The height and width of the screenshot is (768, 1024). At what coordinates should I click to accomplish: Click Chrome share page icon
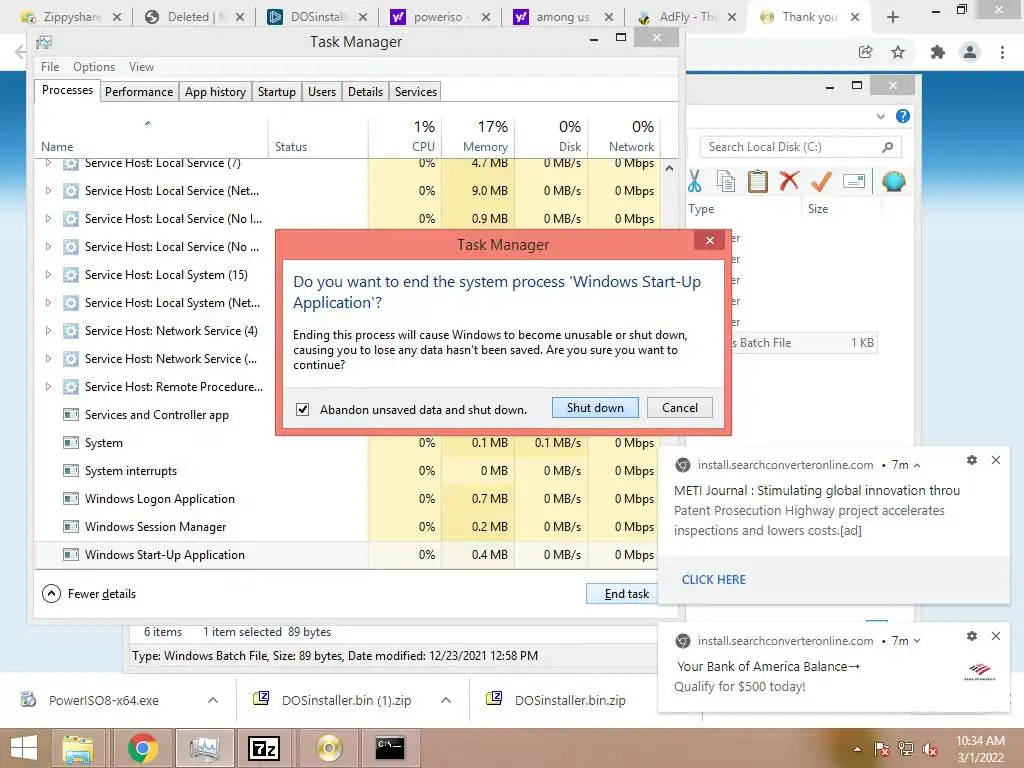point(865,52)
